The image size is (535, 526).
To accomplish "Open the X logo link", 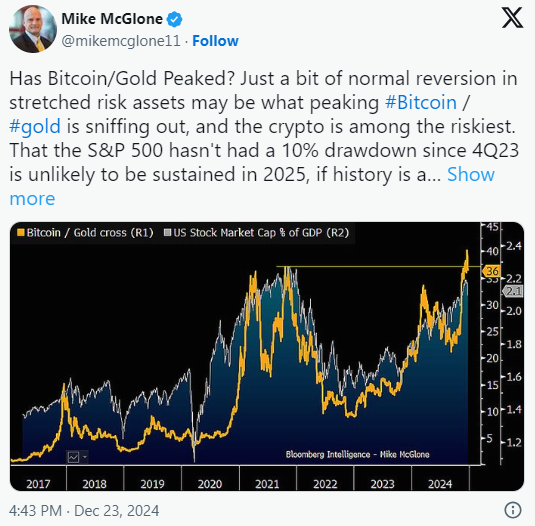I will point(512,17).
